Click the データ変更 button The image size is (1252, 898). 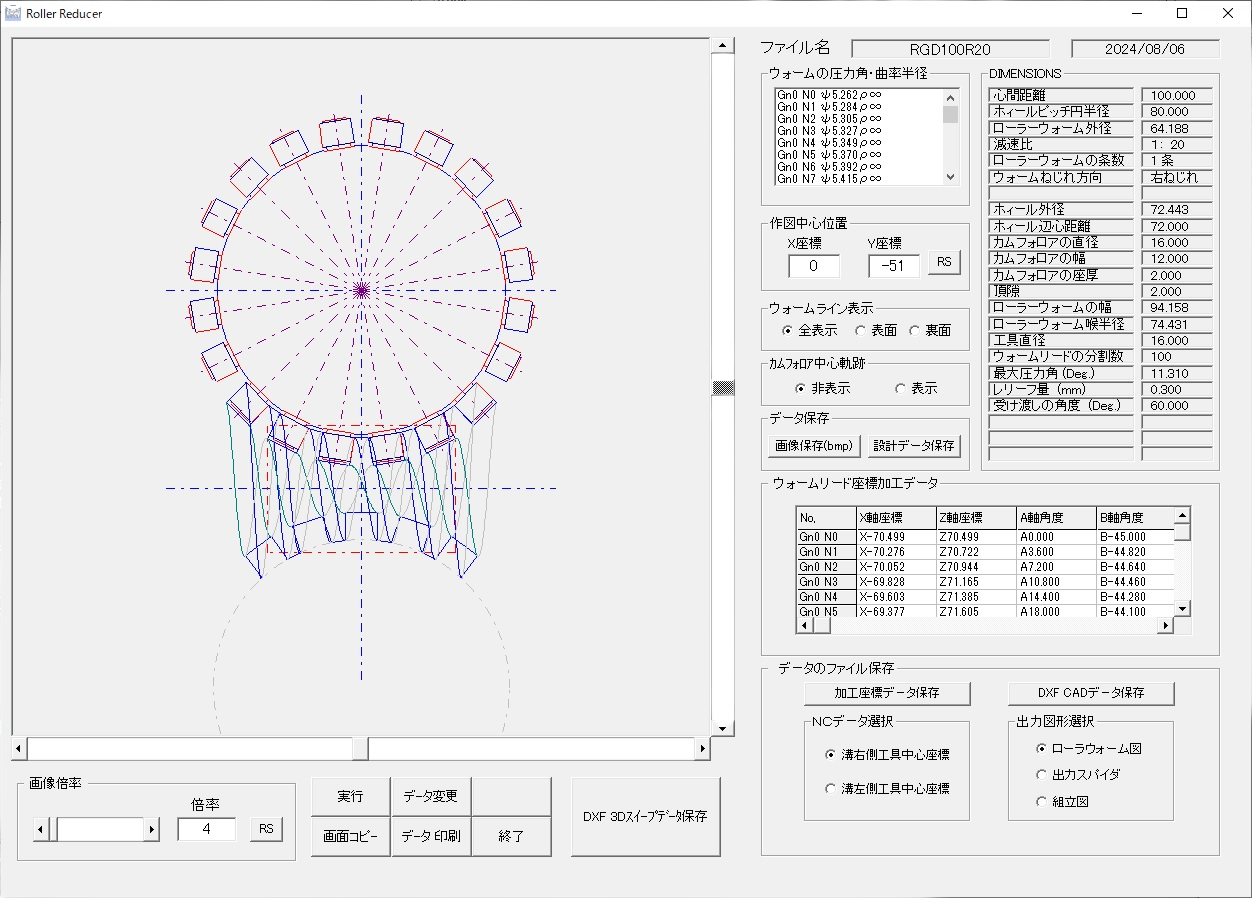(x=430, y=797)
